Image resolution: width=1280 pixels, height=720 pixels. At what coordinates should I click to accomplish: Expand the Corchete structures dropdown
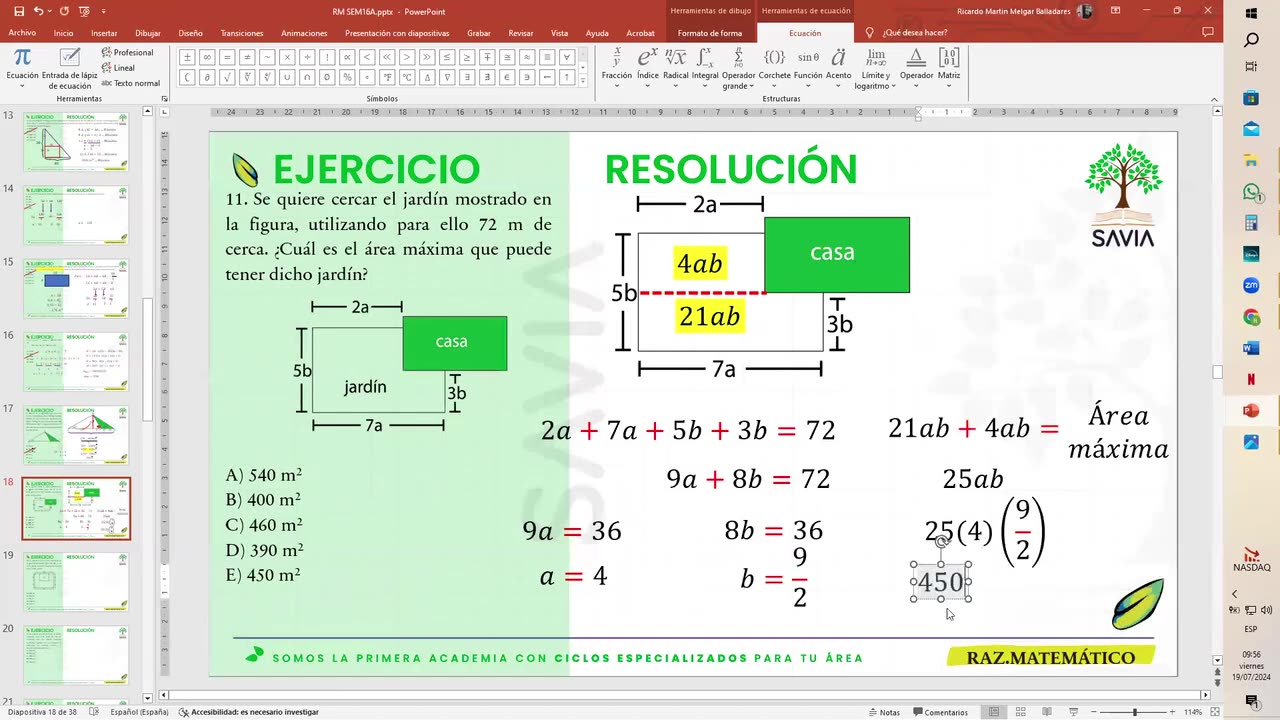[774, 67]
